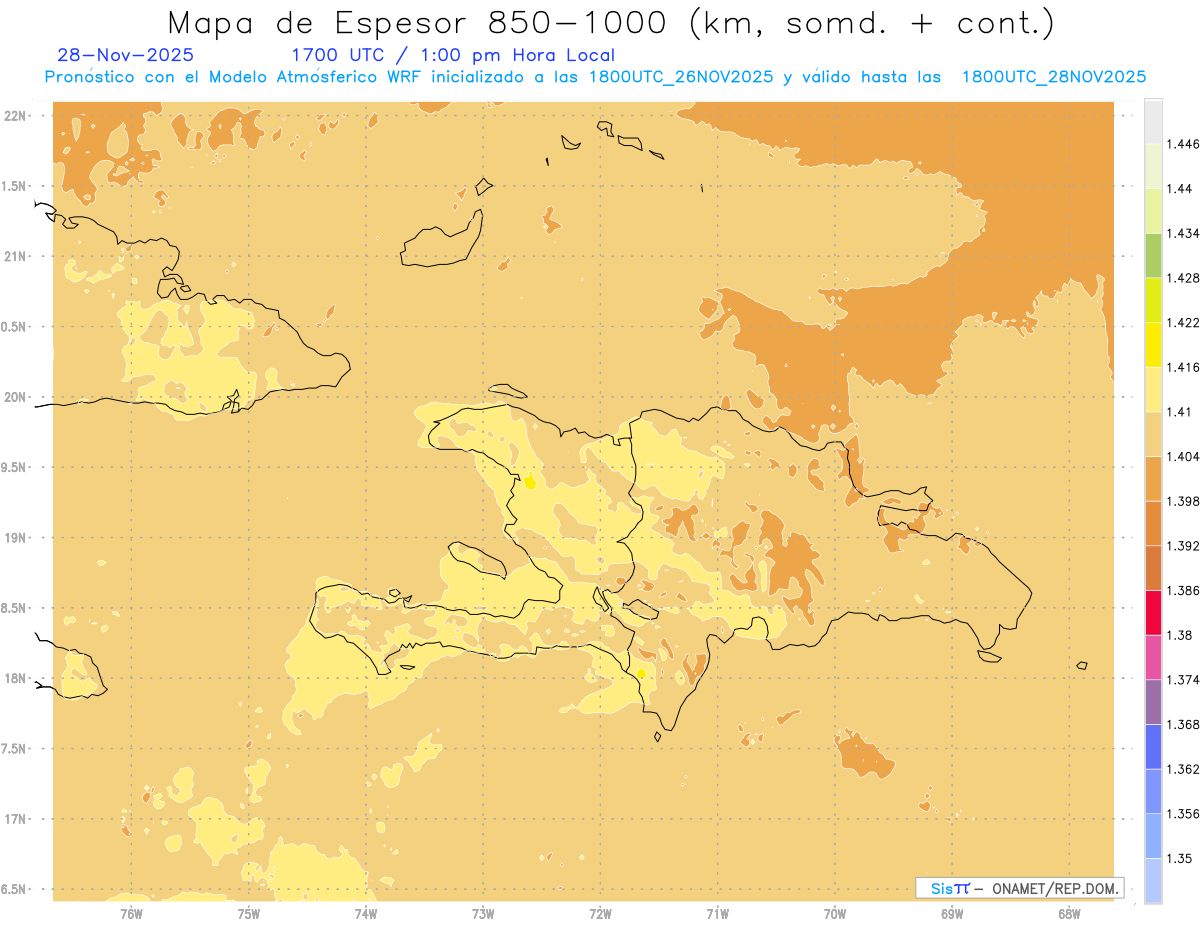Click the date label '28-Nov-2025'

pyautogui.click(x=126, y=56)
